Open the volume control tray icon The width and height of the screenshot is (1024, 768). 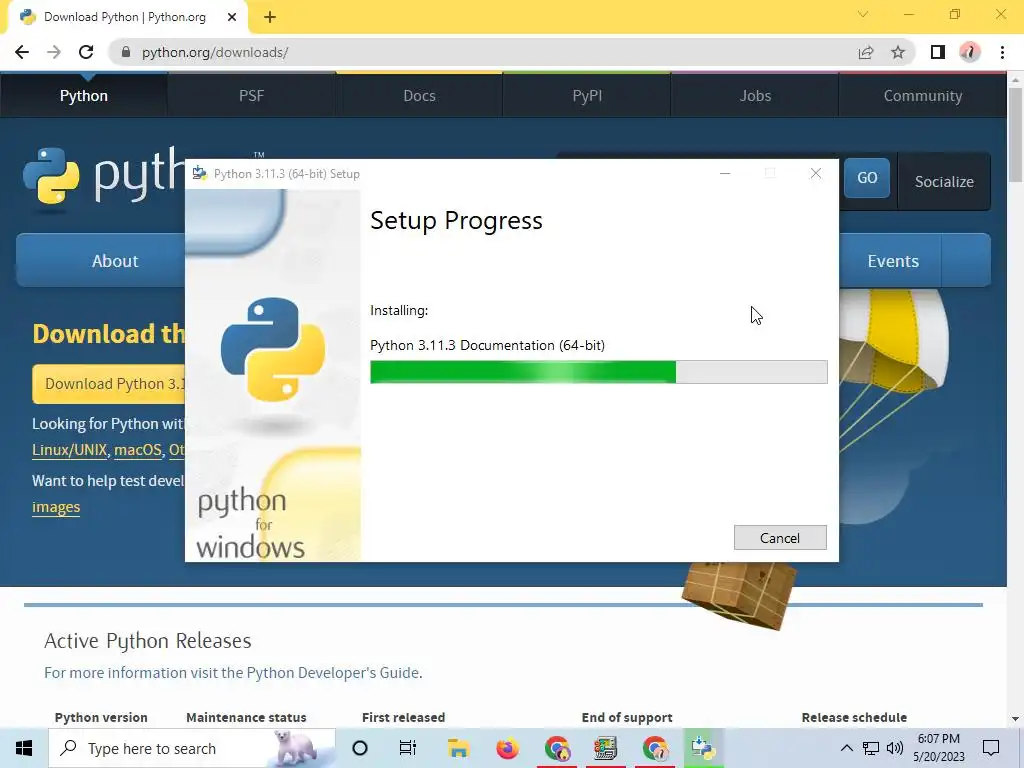[895, 748]
